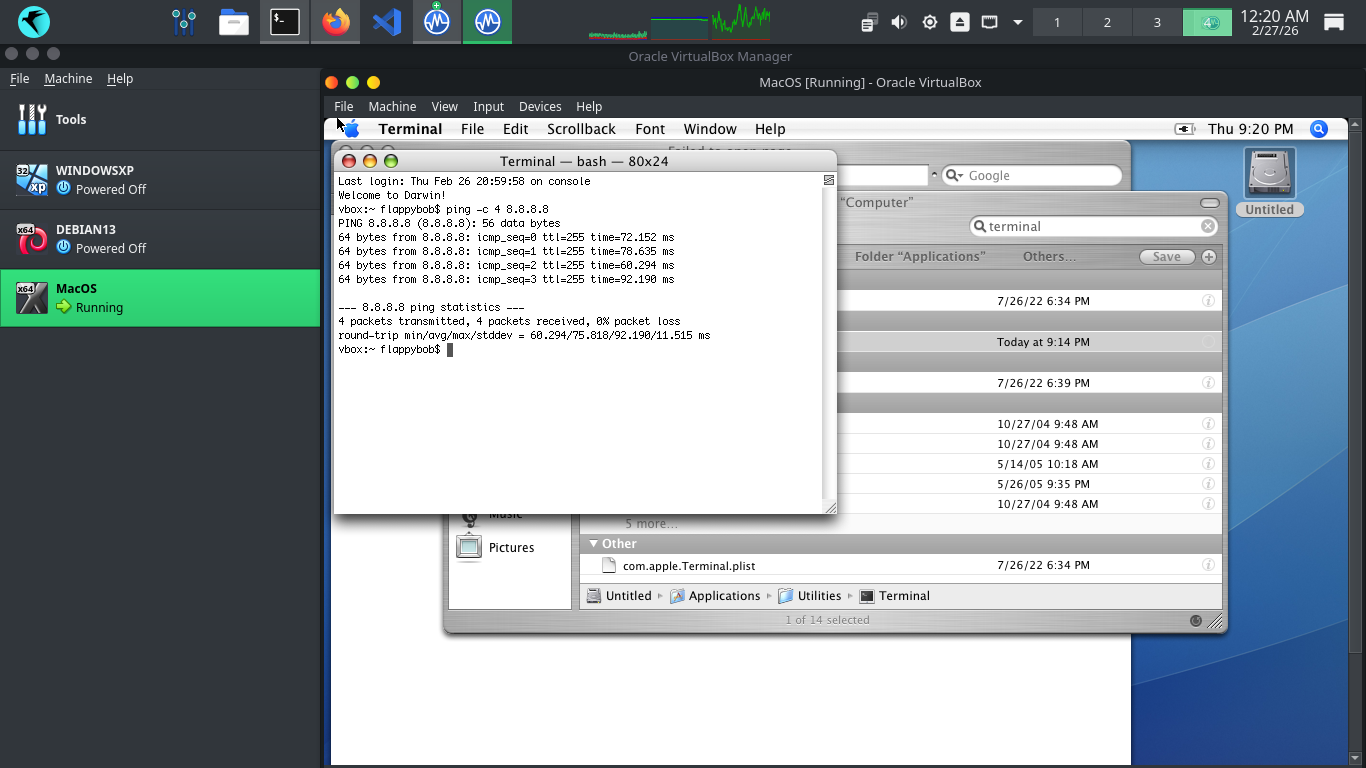
Task: Open the Scrollback menu in Terminal
Action: (x=580, y=129)
